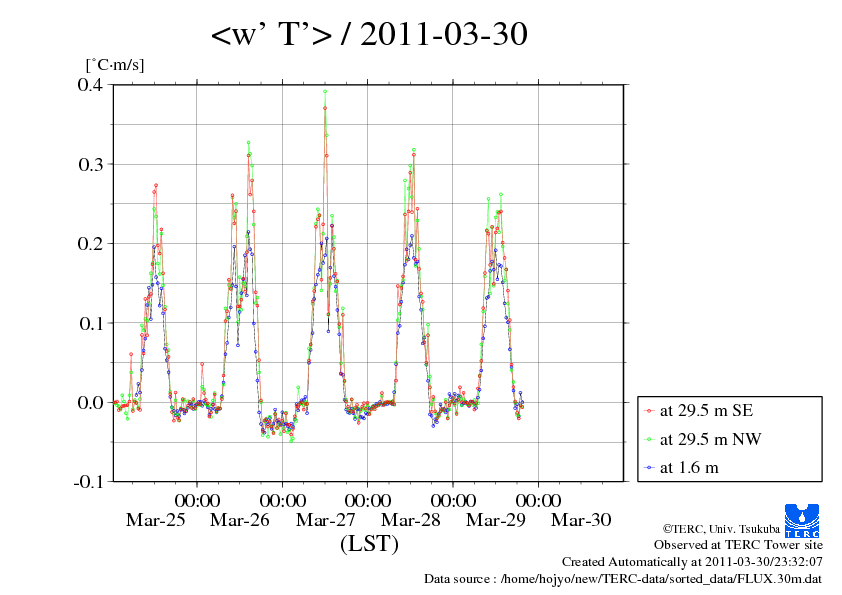Screen dimensions: 842x595
Task: Click the blue legend marker for 1.6 m
Action: pyautogui.click(x=649, y=468)
